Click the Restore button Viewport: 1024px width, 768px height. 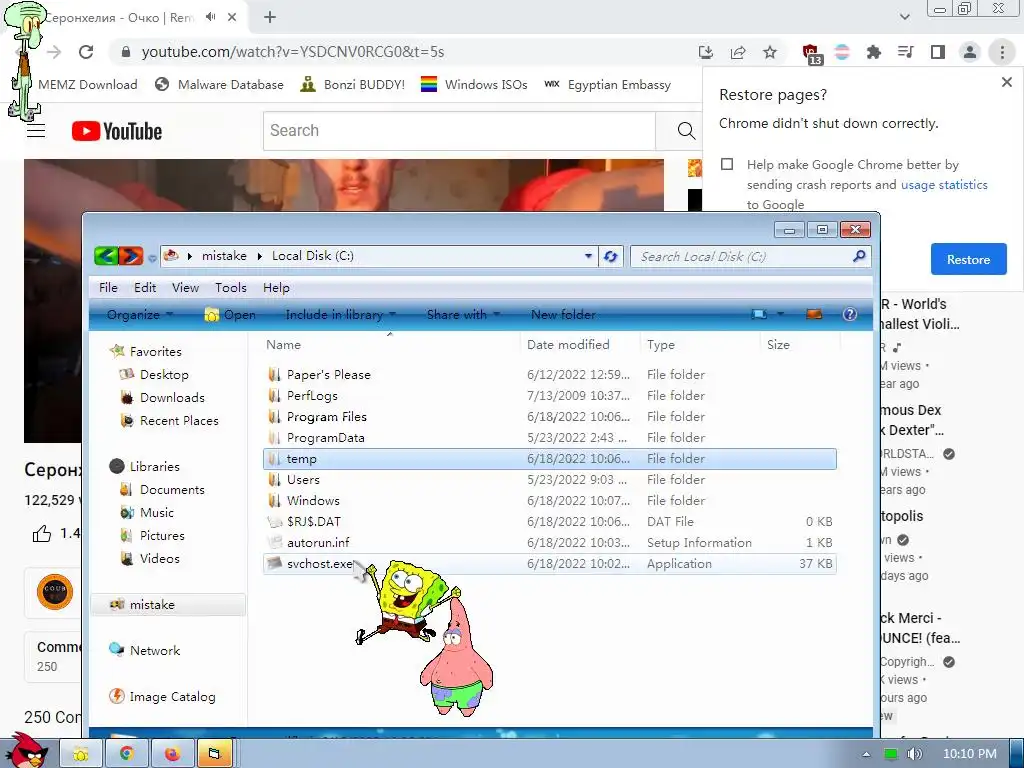(x=968, y=259)
